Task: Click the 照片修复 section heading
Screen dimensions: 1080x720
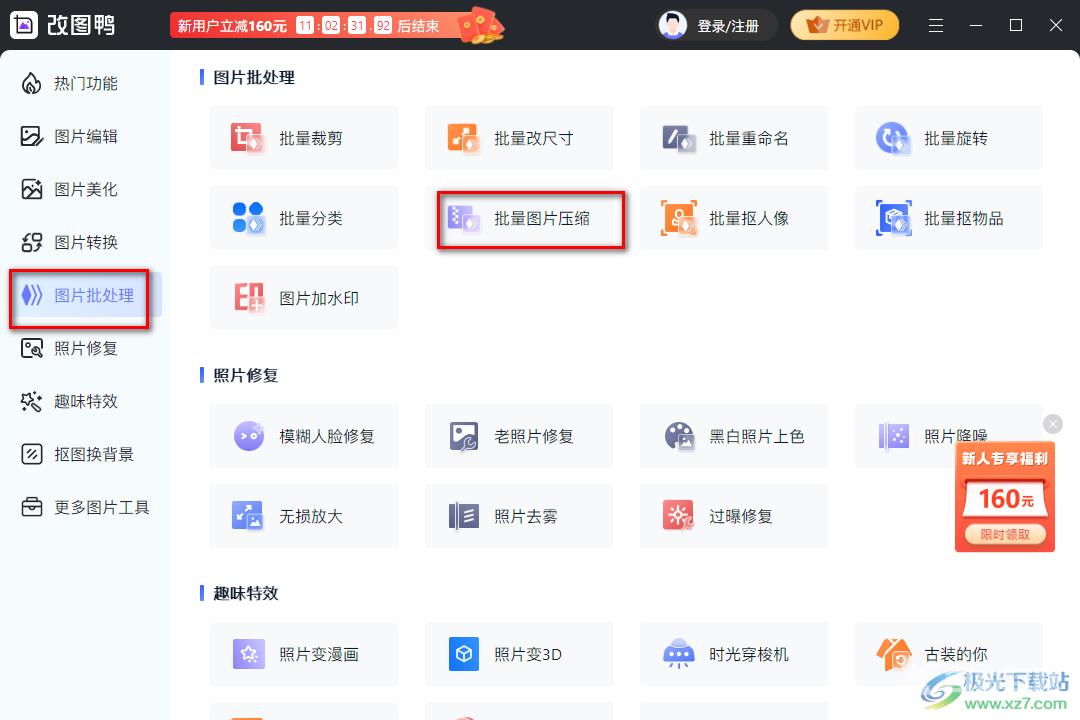Action: [245, 375]
